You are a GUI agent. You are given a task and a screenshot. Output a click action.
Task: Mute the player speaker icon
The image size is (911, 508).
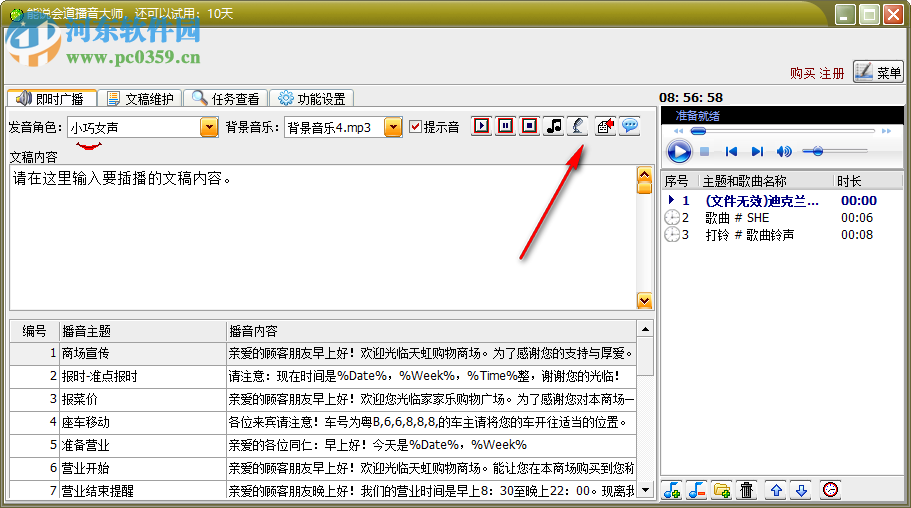pos(784,152)
